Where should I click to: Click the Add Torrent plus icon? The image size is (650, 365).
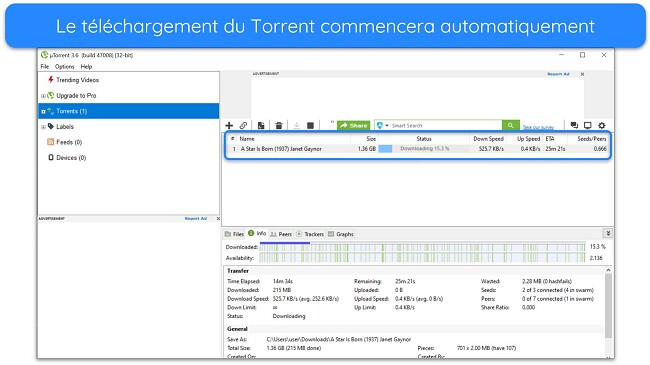coord(229,125)
